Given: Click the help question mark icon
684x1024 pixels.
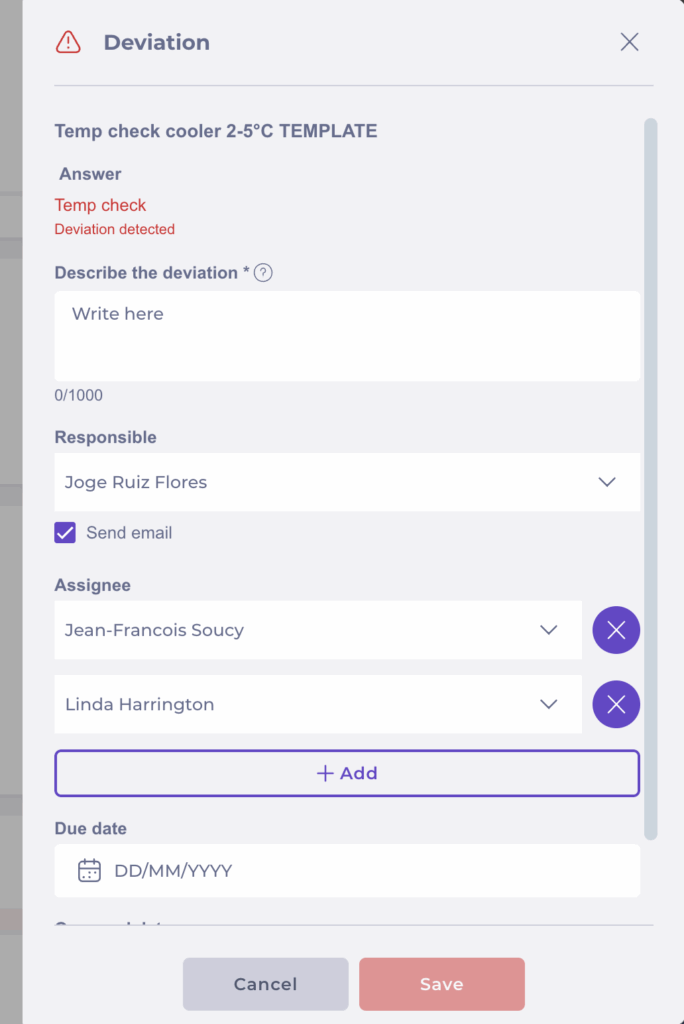Looking at the screenshot, I should (263, 273).
